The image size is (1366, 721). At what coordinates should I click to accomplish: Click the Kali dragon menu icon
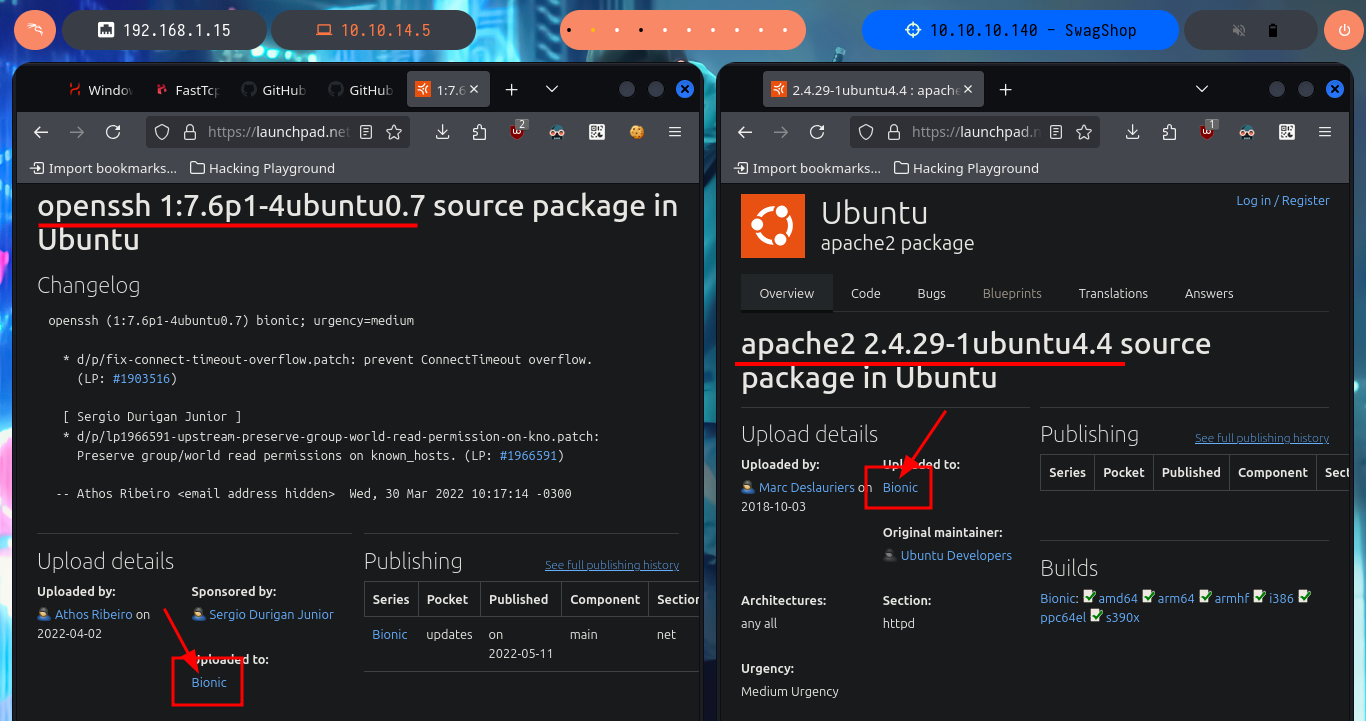[35, 30]
